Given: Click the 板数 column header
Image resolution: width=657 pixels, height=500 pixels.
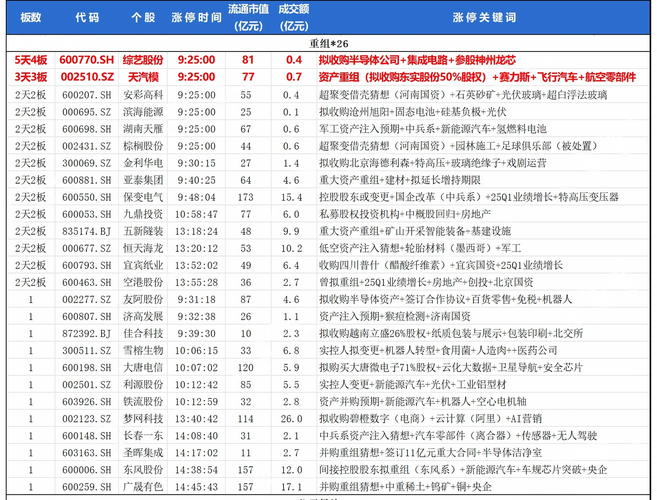Looking at the screenshot, I should [31, 17].
